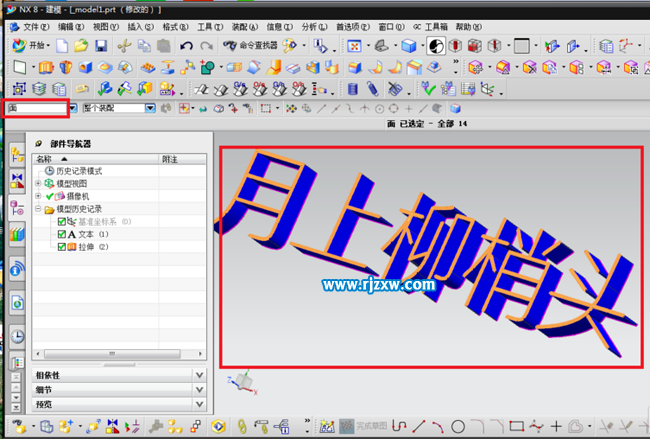This screenshot has height=439, width=650.
Task: Open the 整个装配 selection scope dropdown
Action: [150, 109]
